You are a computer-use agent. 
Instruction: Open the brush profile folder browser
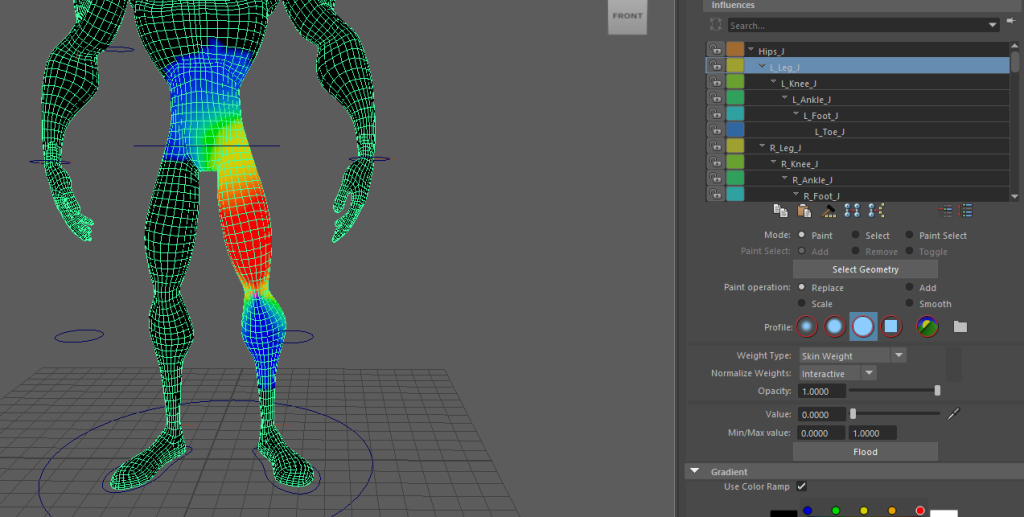pos(960,327)
